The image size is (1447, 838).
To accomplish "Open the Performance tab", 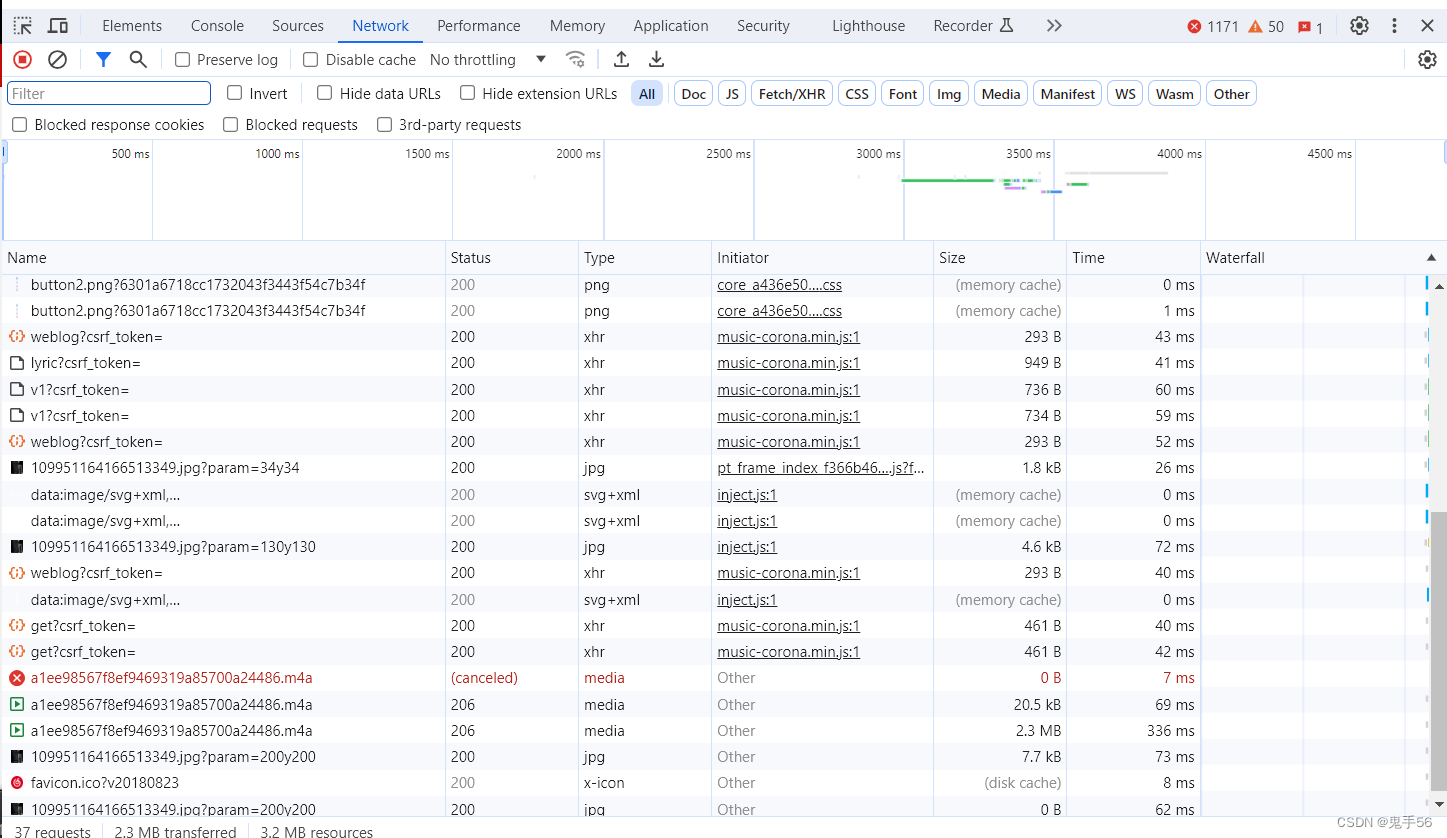I will (x=479, y=26).
